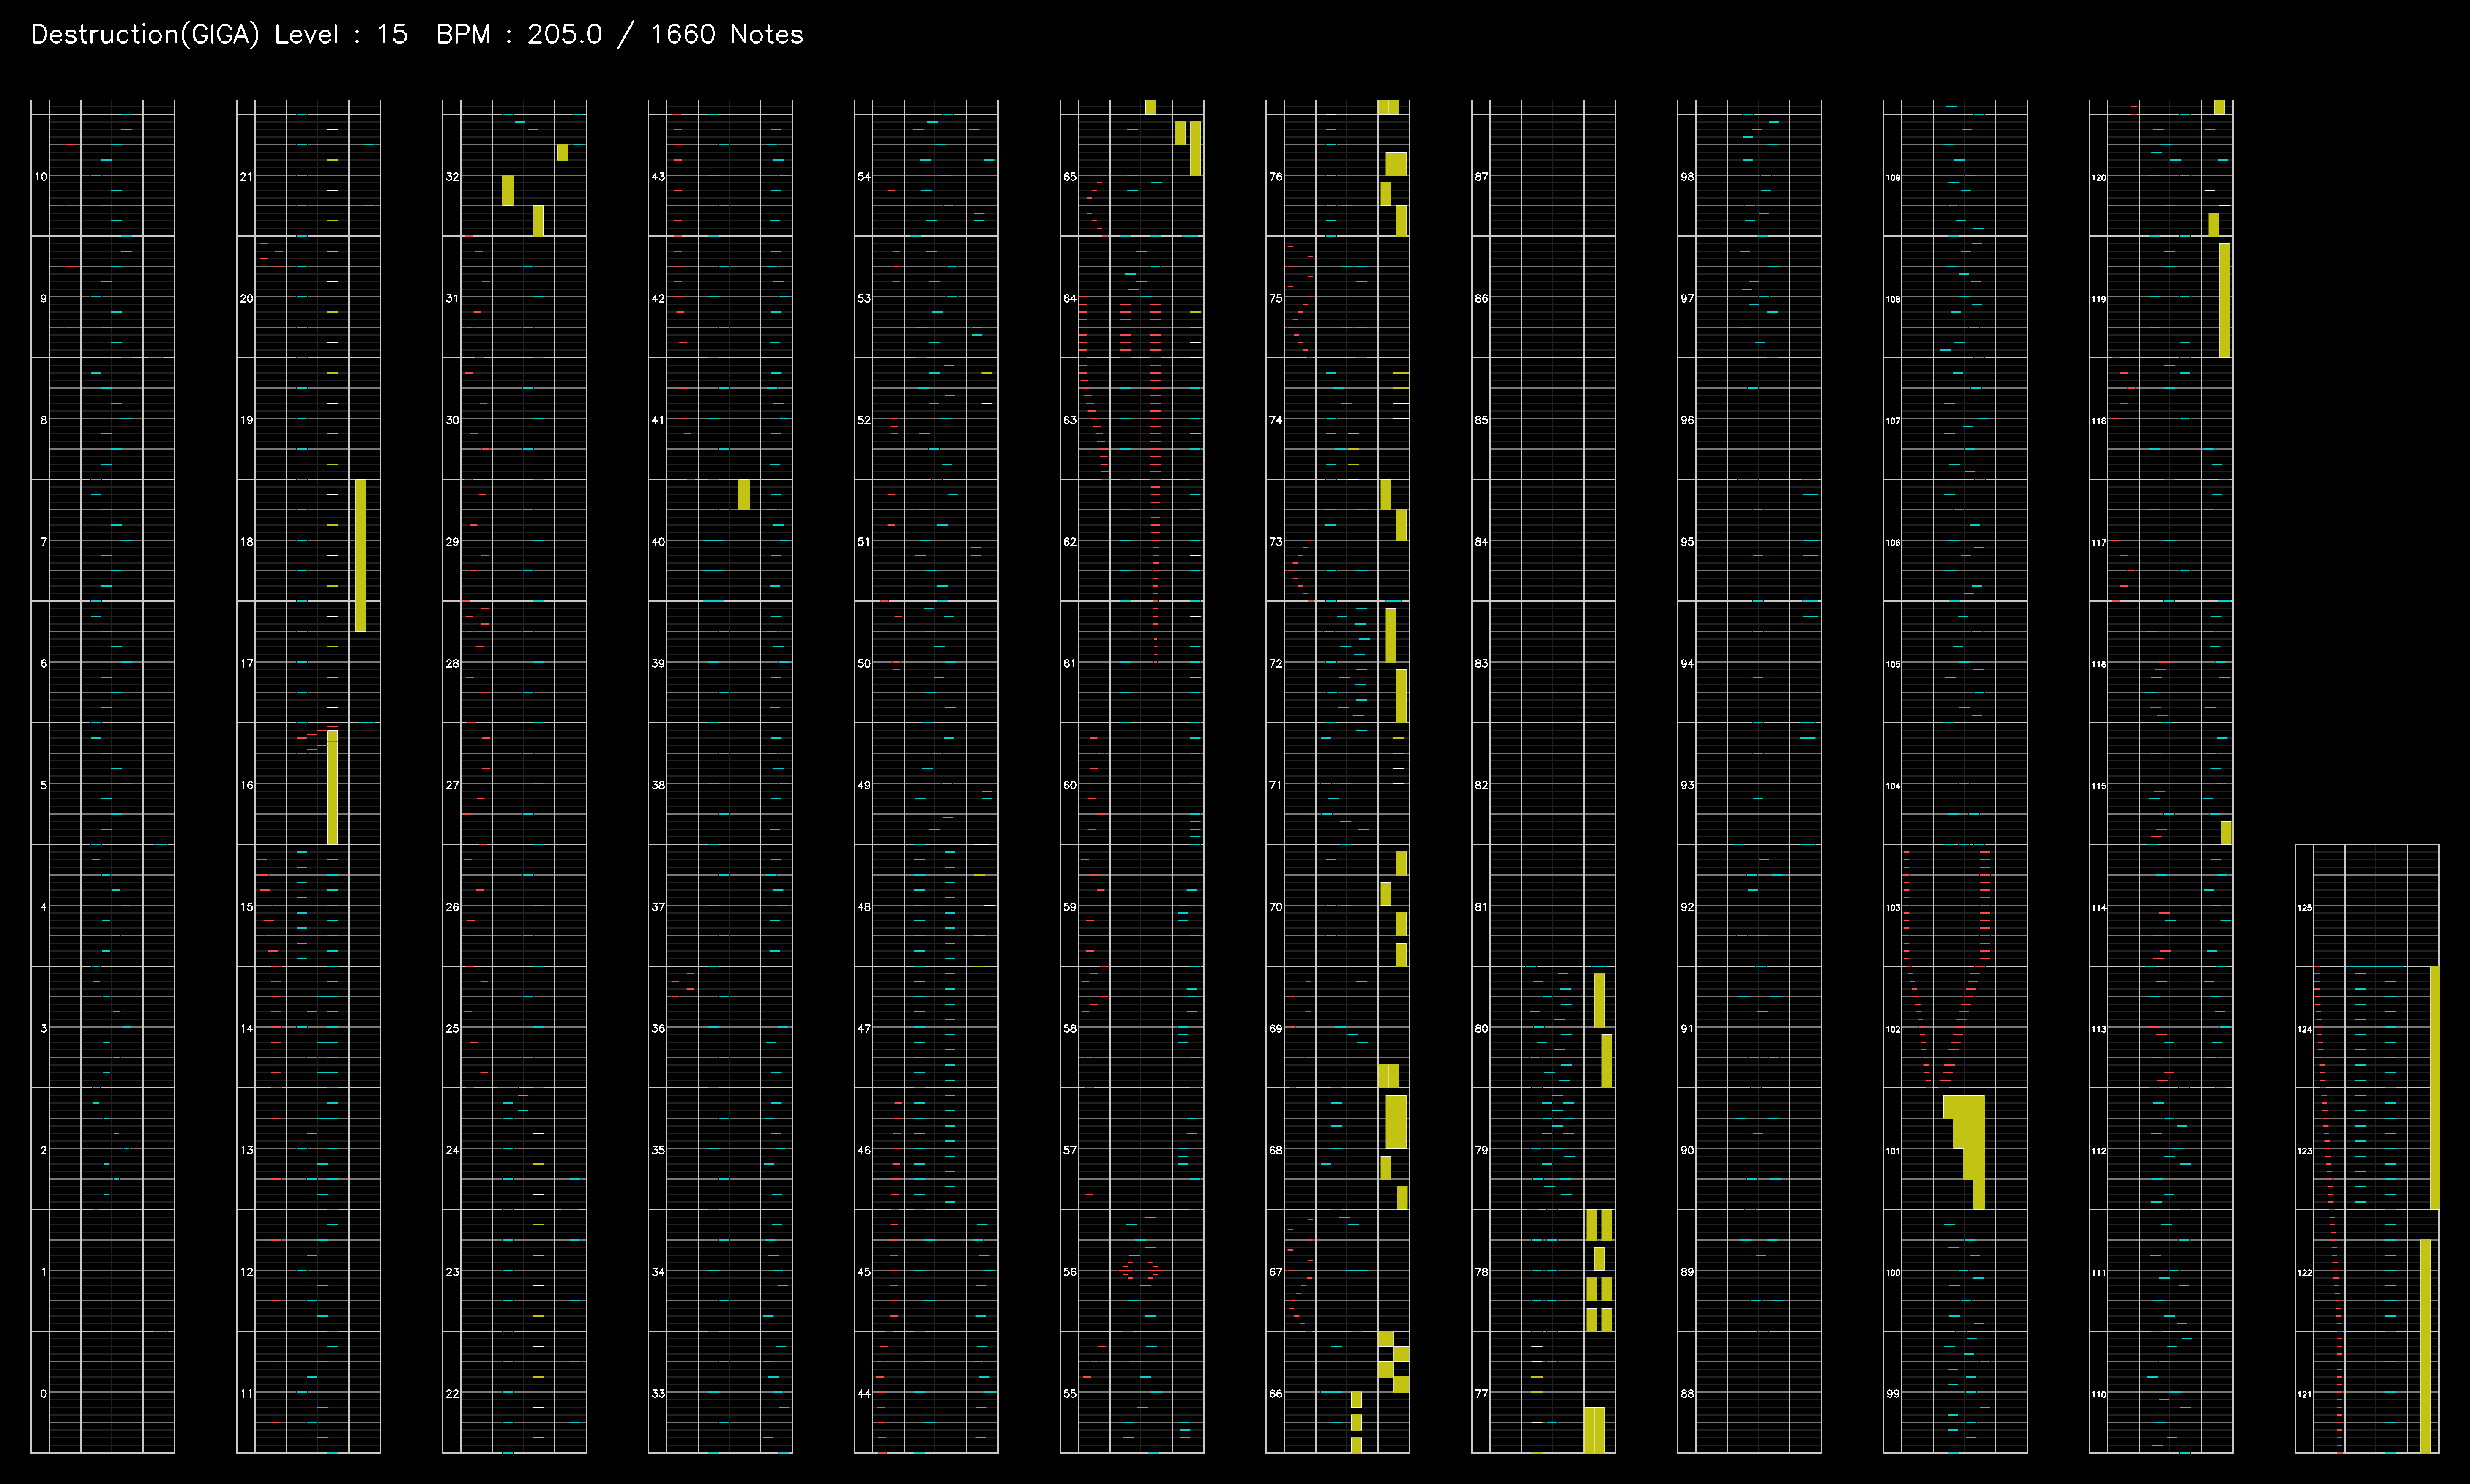Select the measure number label "40"
This screenshot has width=2470, height=1484.
tap(658, 542)
